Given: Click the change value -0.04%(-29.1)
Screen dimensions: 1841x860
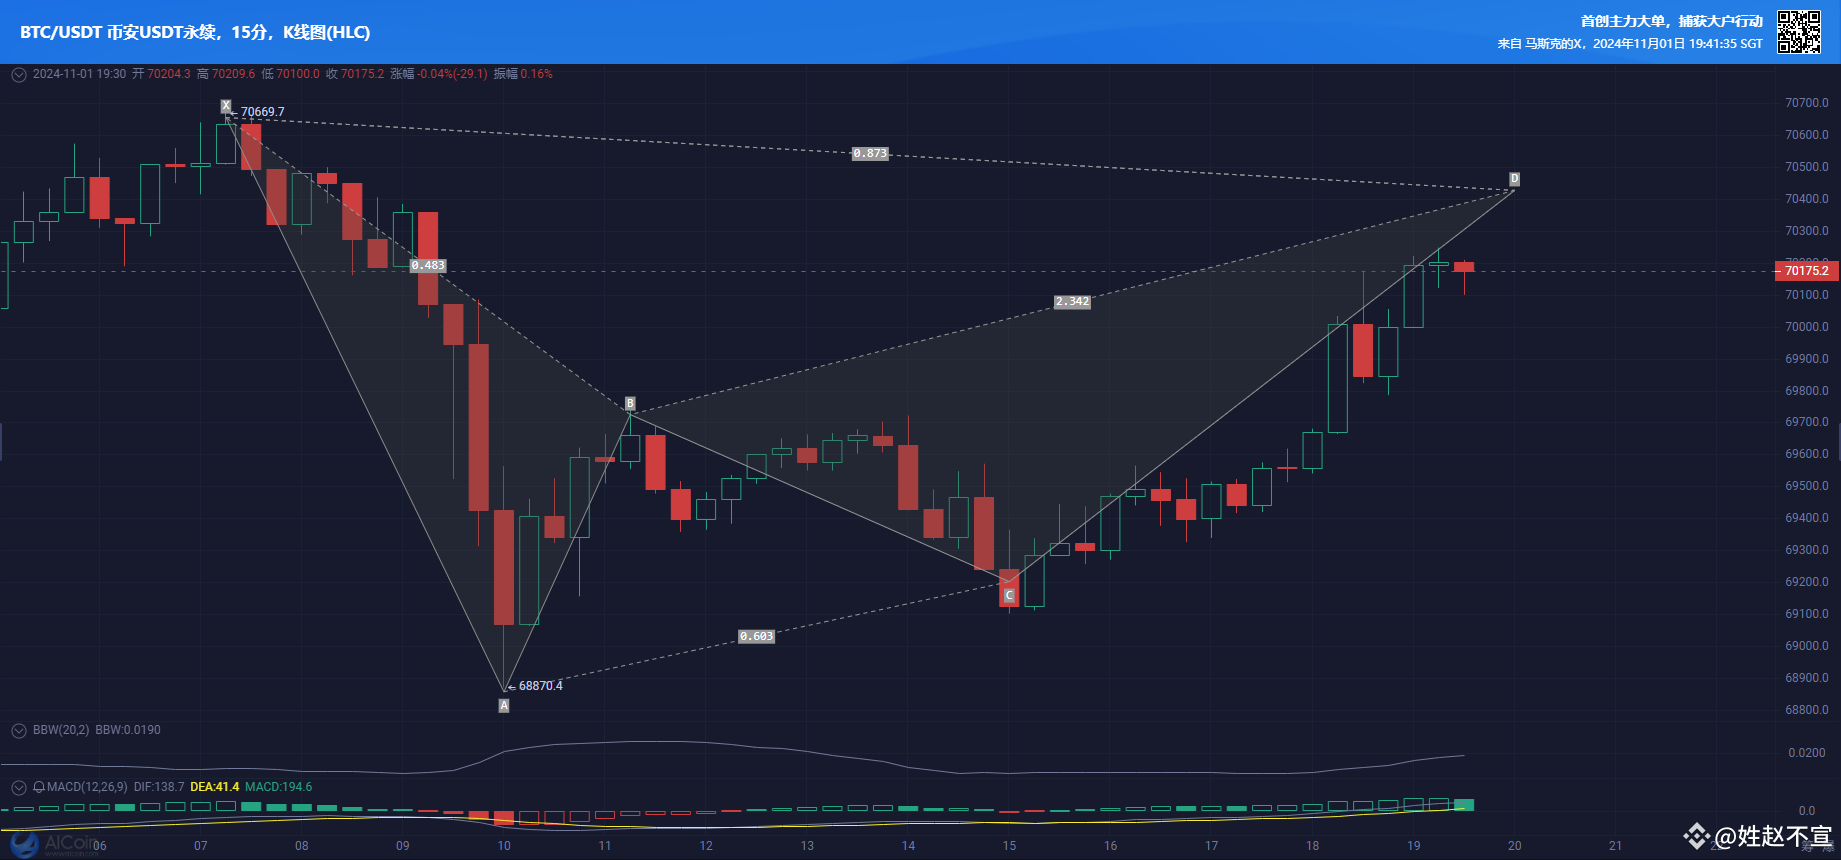Looking at the screenshot, I should point(452,74).
